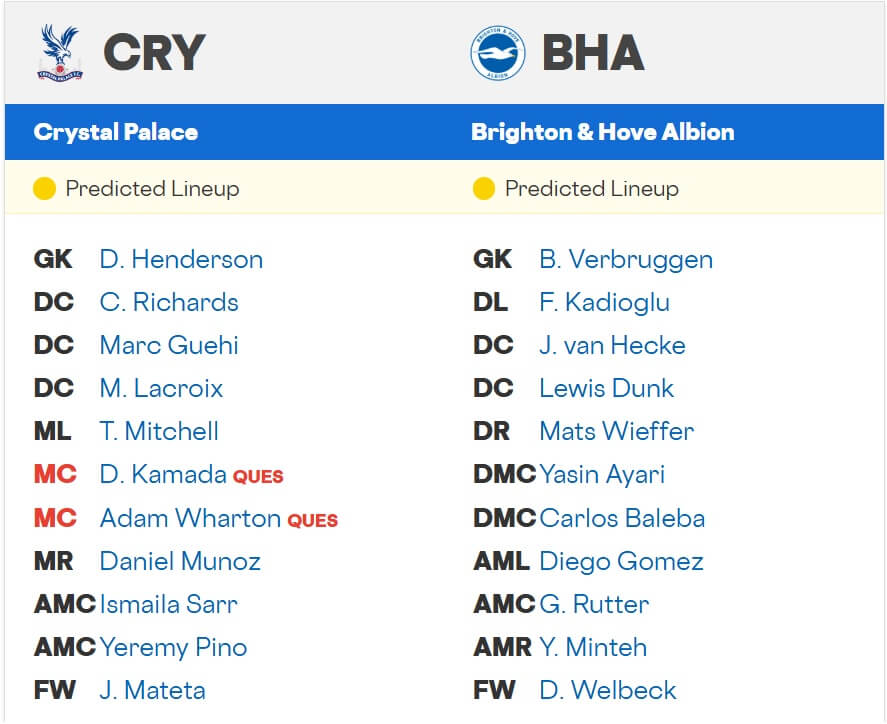Click the Lewis Dunk name text

click(x=607, y=388)
